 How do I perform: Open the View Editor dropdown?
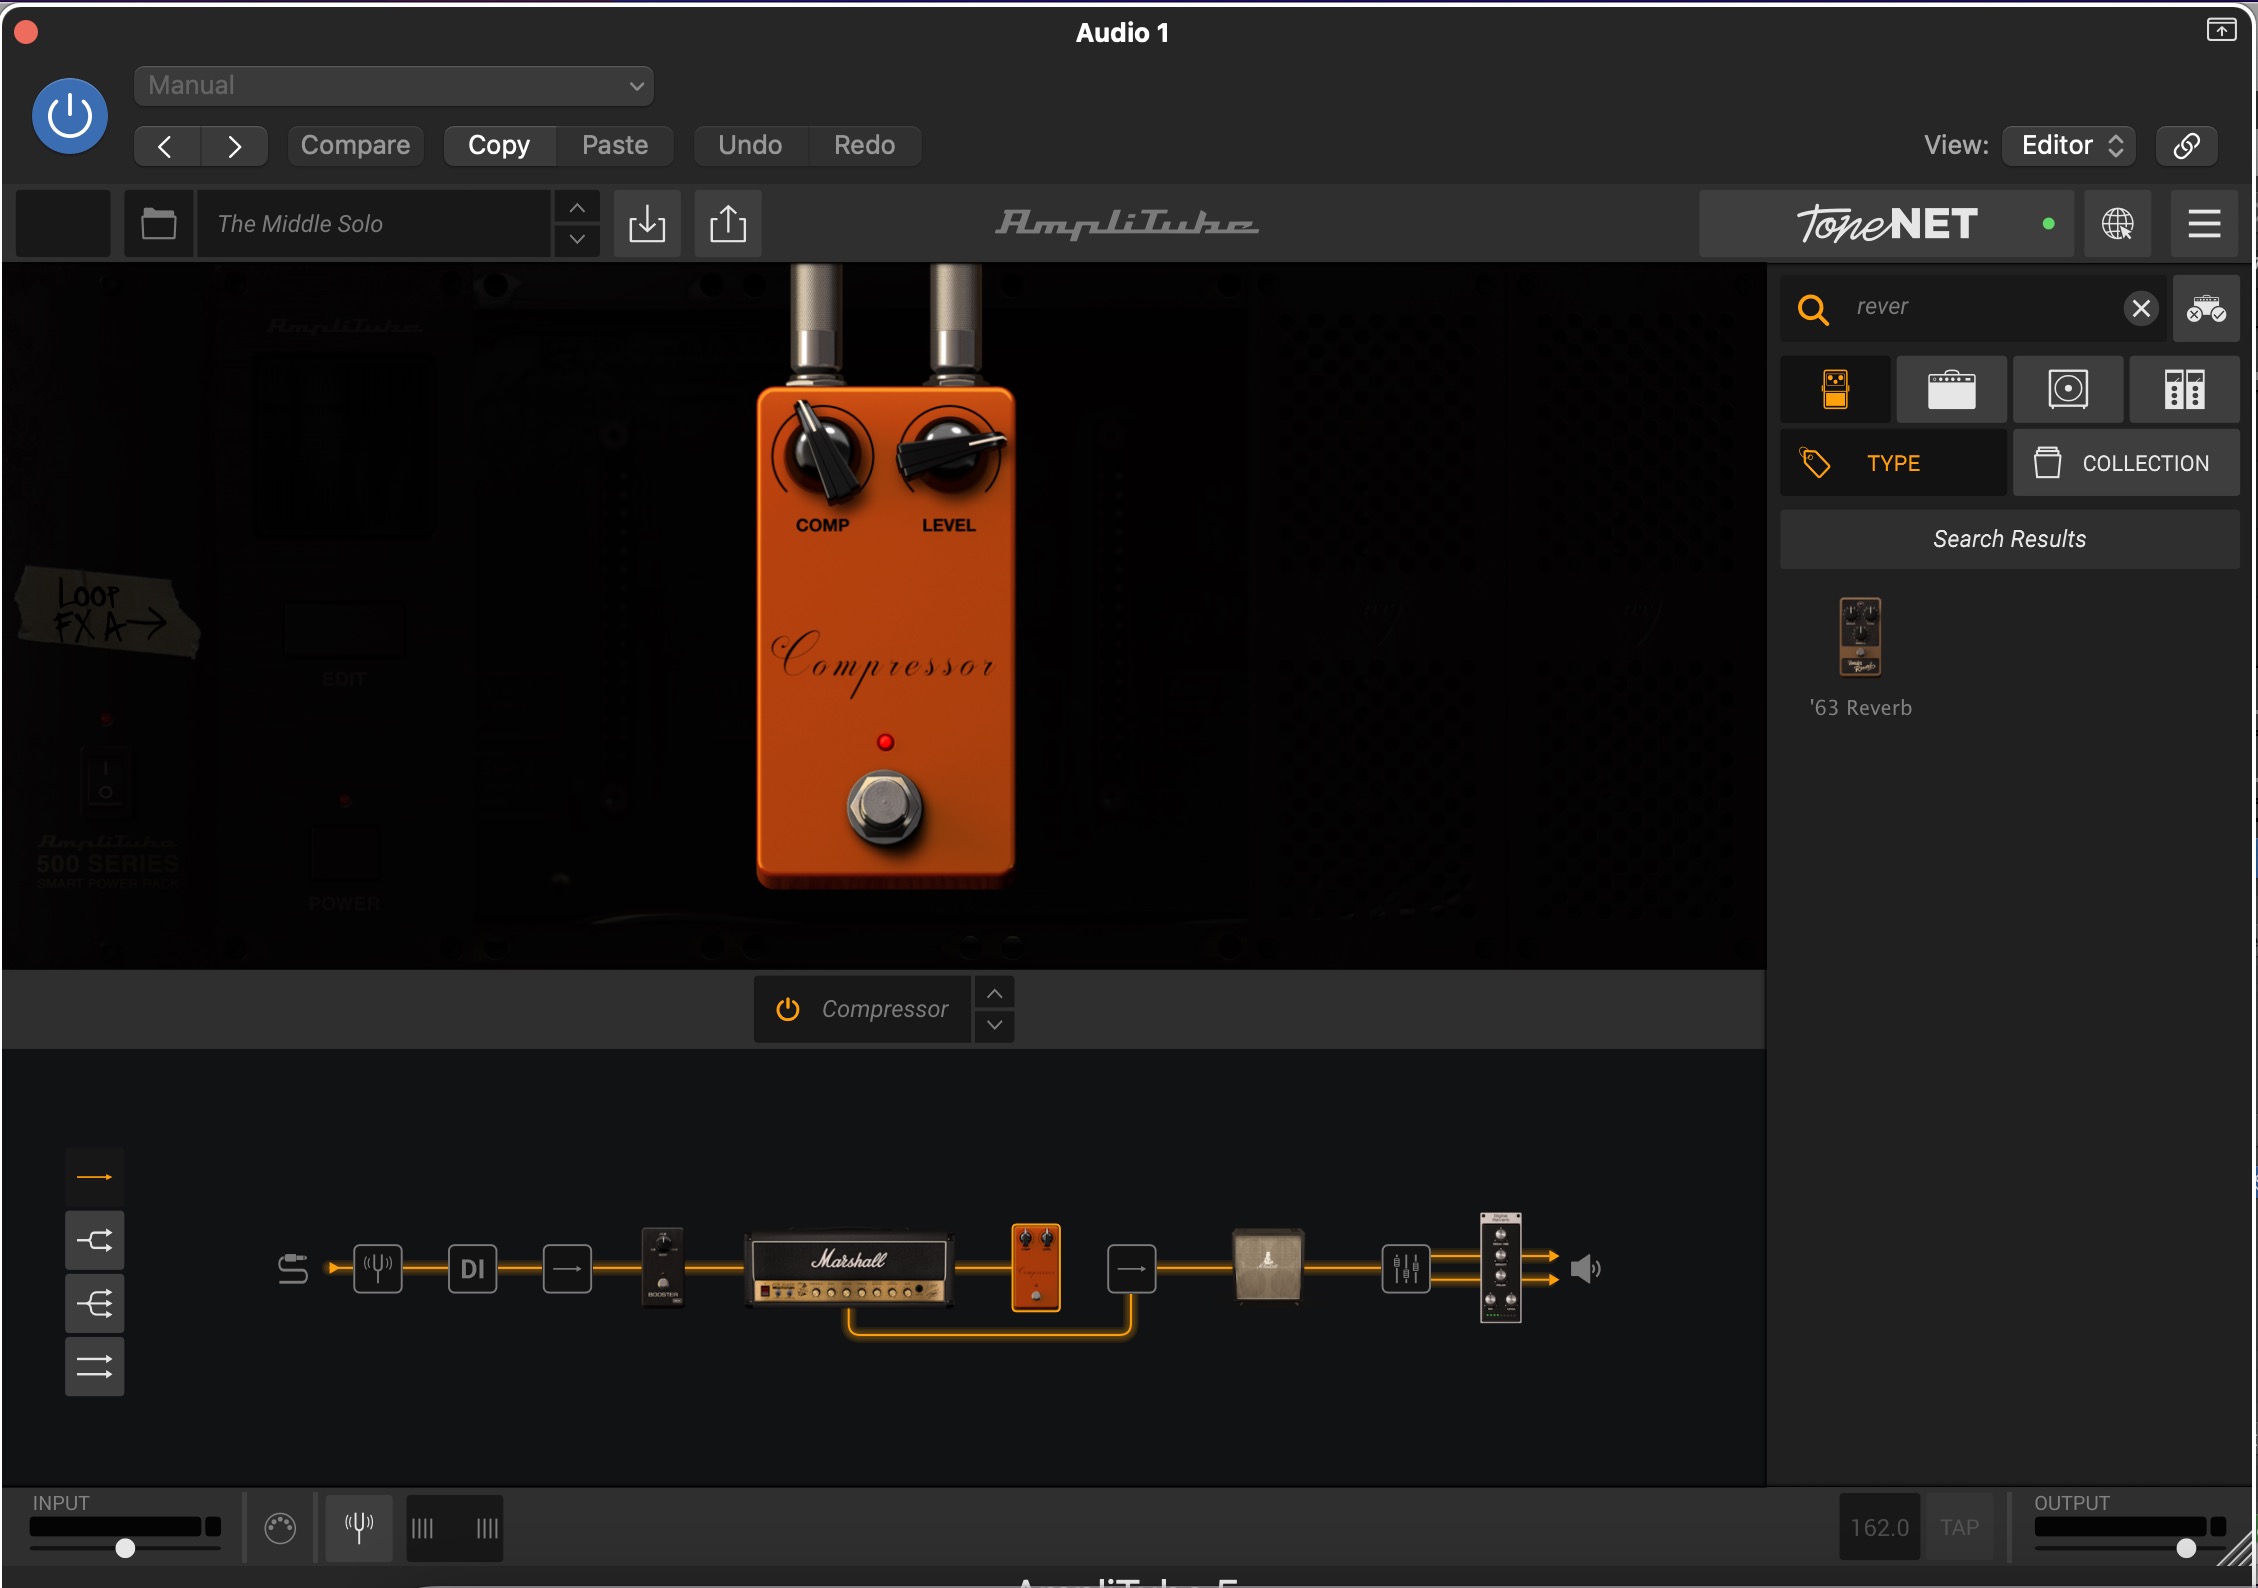pos(2069,146)
